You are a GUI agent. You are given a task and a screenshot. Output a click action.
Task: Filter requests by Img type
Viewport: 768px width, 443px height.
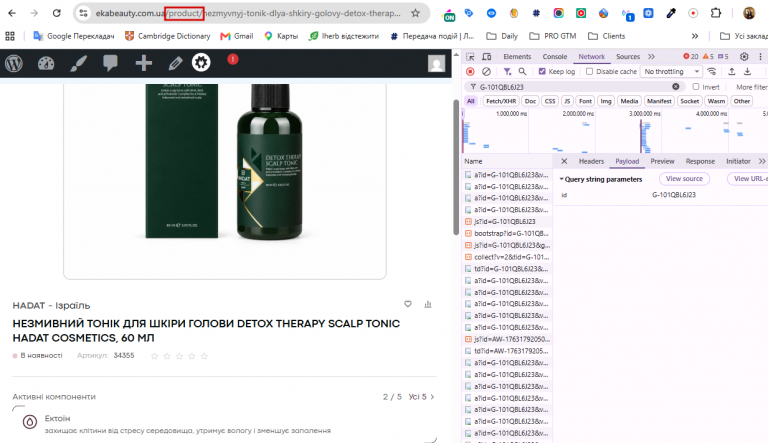pyautogui.click(x=606, y=101)
